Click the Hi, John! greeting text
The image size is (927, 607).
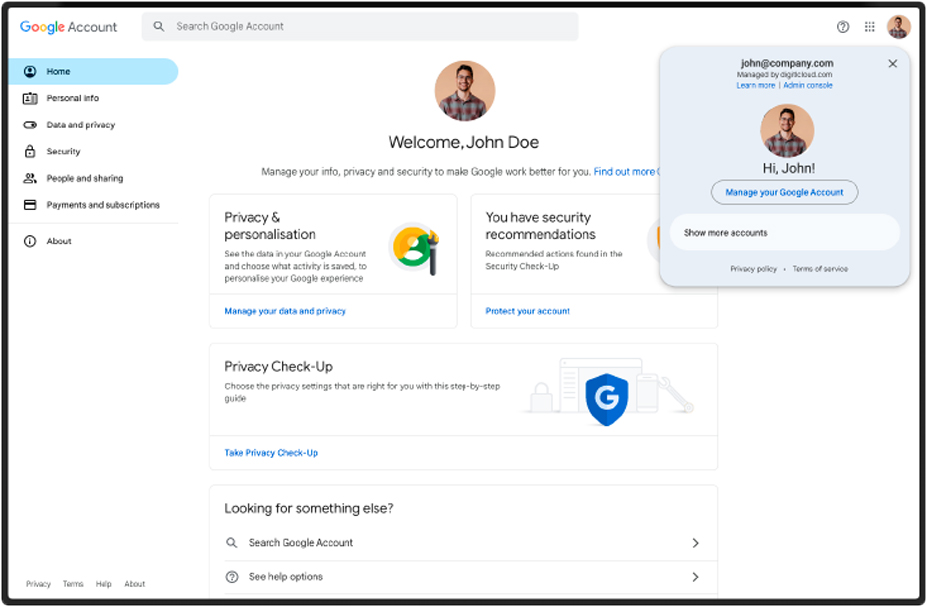[789, 168]
